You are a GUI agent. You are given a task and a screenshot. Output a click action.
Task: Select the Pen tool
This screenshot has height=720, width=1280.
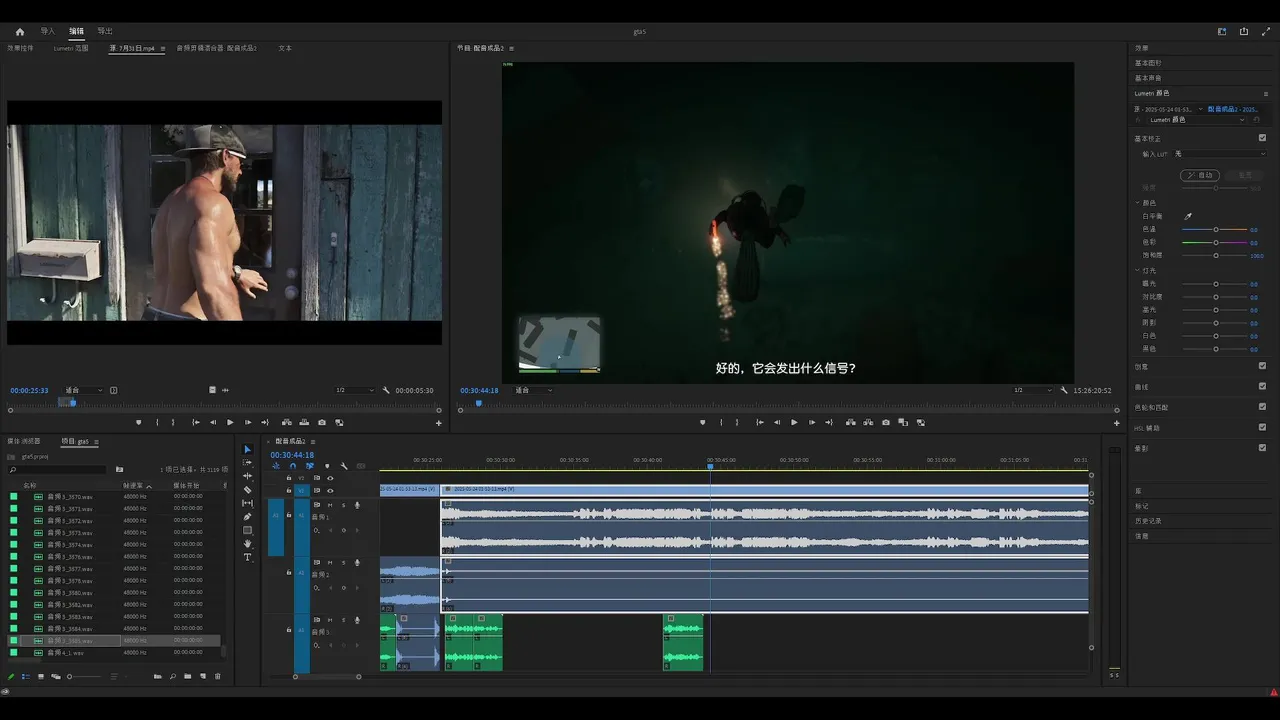(x=248, y=517)
